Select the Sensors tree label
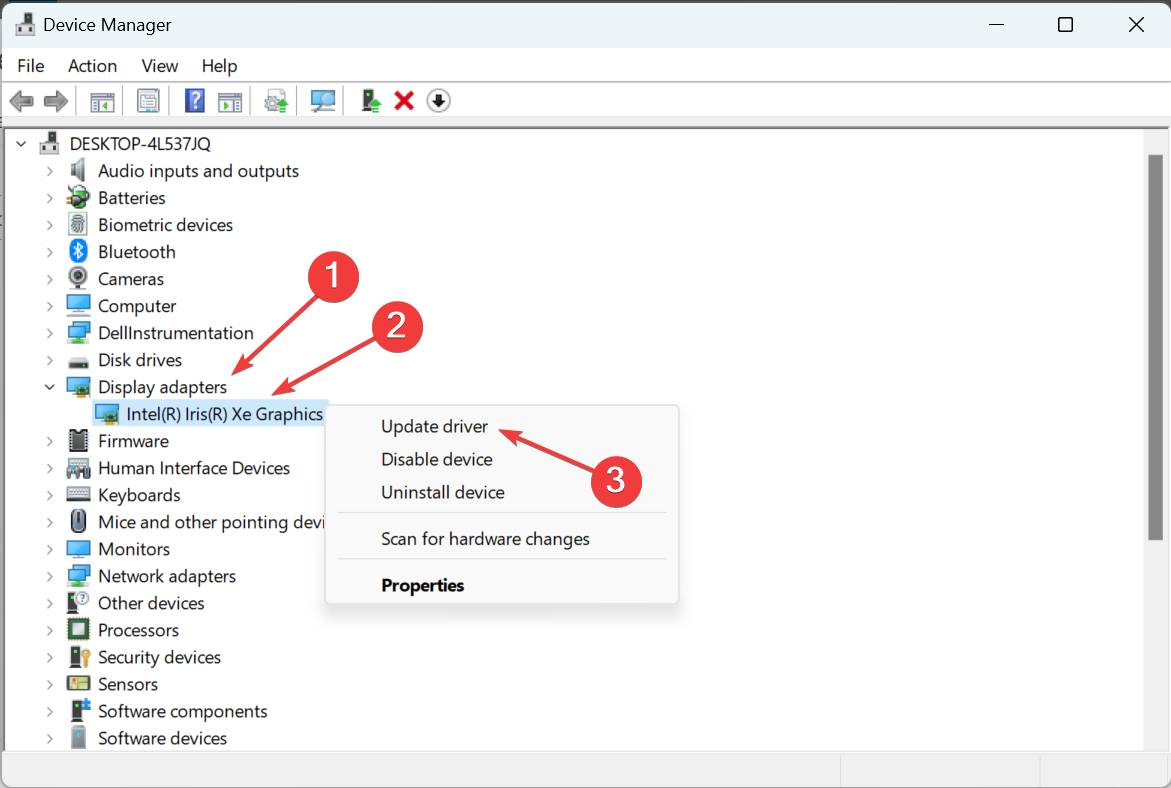This screenshot has height=788, width=1171. pyautogui.click(x=128, y=684)
